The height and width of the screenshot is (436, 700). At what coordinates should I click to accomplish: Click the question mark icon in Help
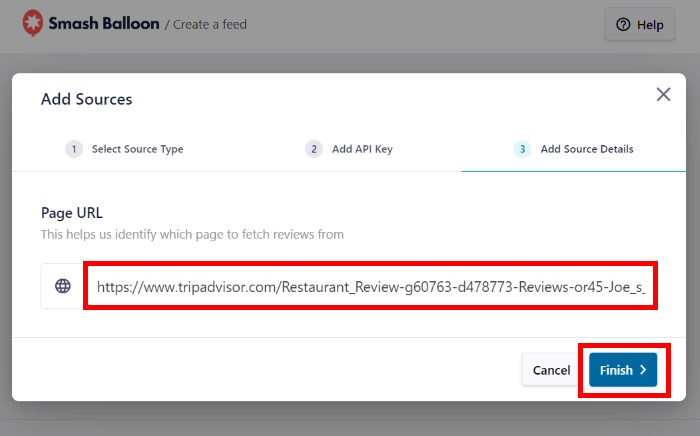point(623,25)
